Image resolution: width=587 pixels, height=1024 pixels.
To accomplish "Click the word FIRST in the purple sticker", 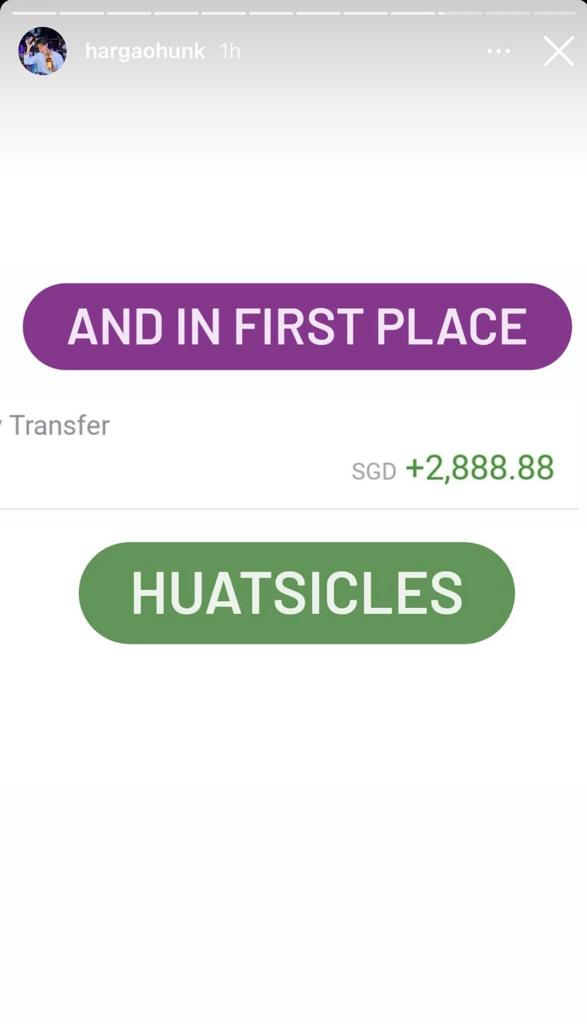I will 298,327.
